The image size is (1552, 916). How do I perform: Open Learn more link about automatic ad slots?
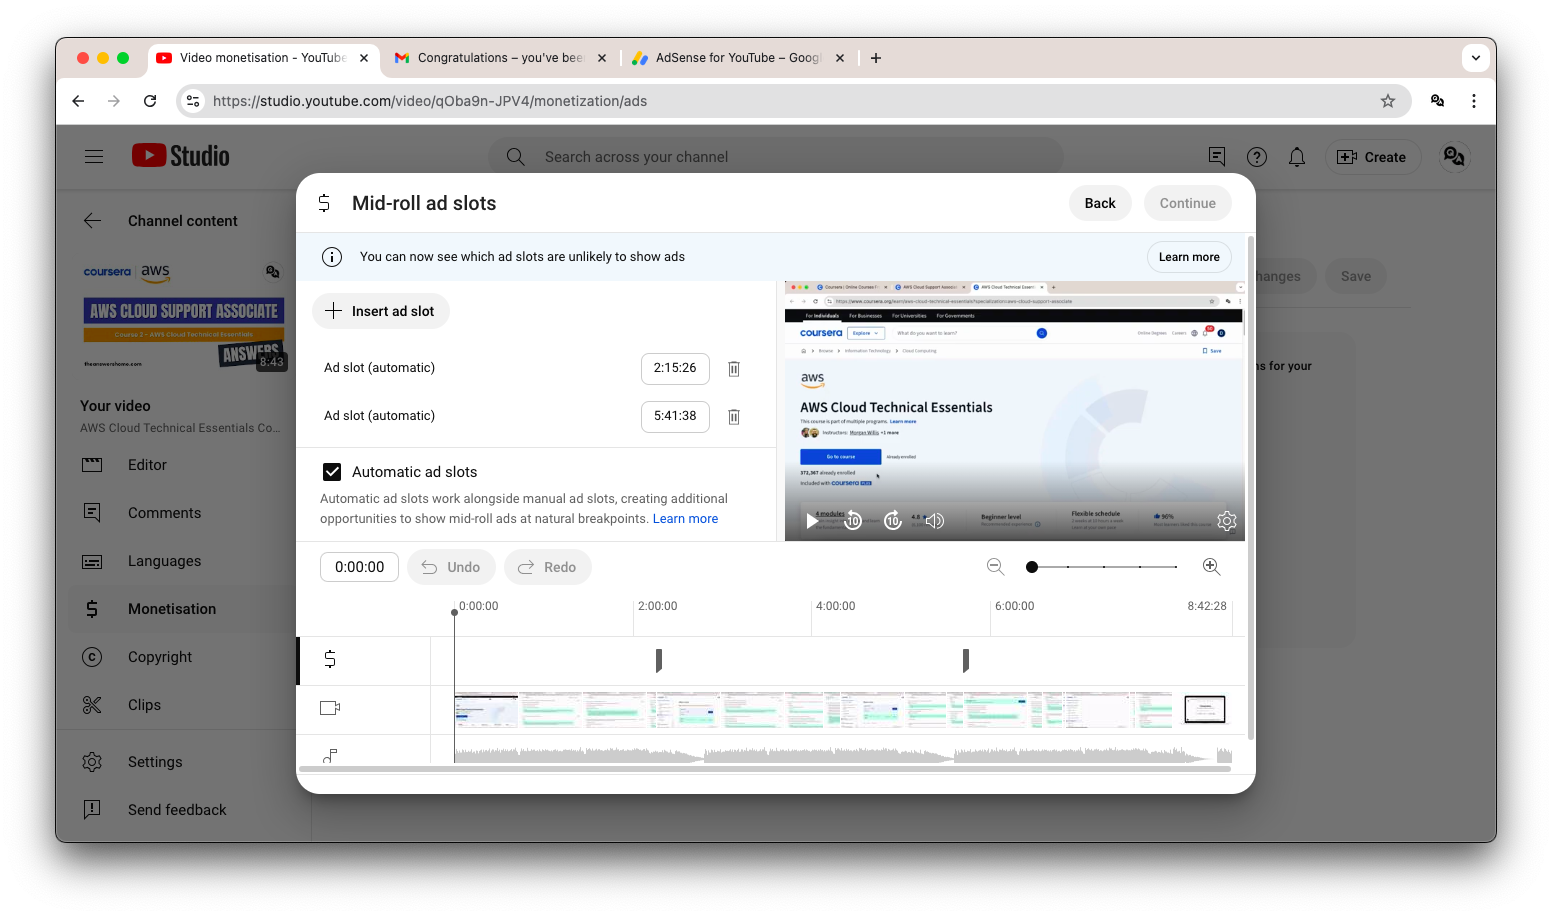point(685,519)
